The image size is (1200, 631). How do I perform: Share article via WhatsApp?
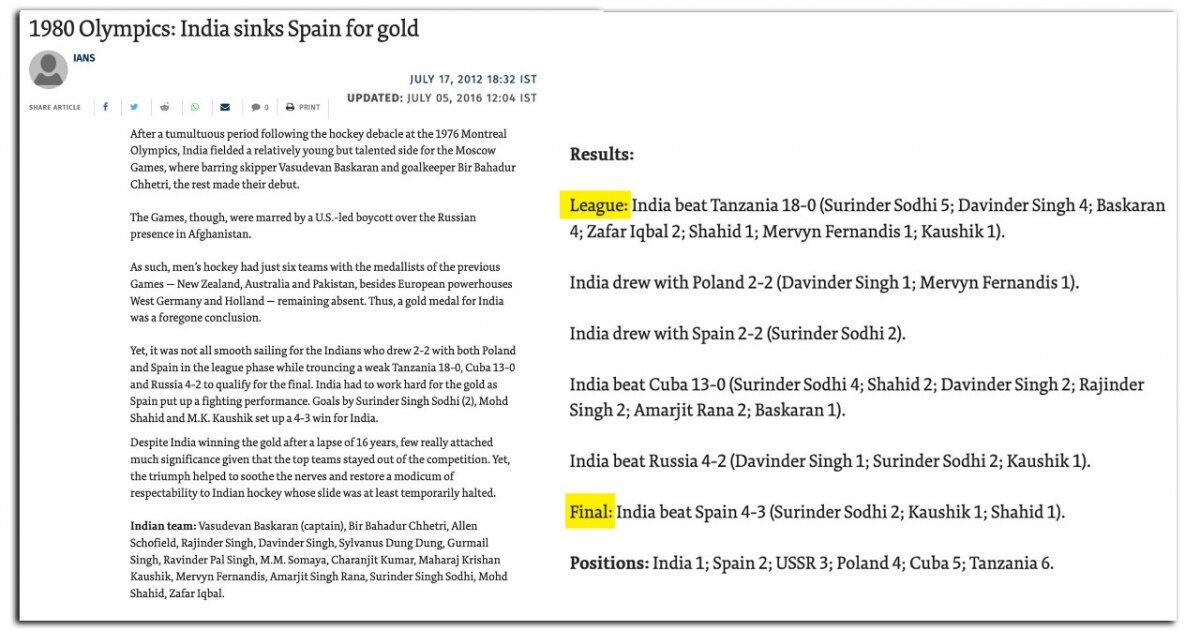tap(195, 107)
